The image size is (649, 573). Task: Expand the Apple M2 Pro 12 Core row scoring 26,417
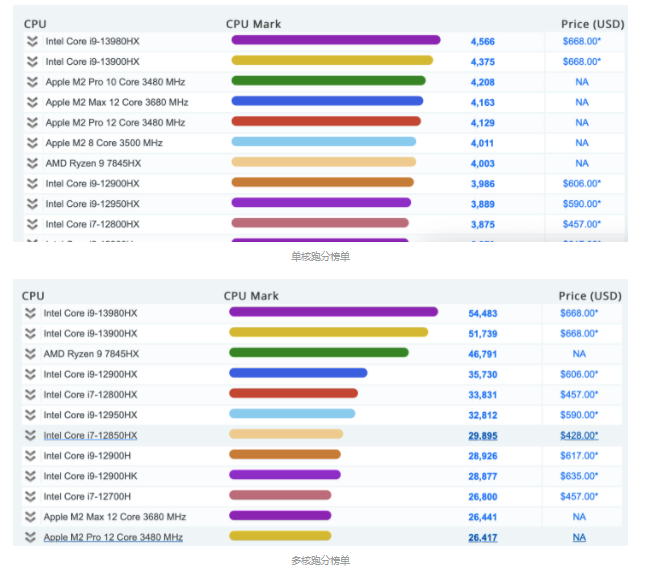point(30,537)
